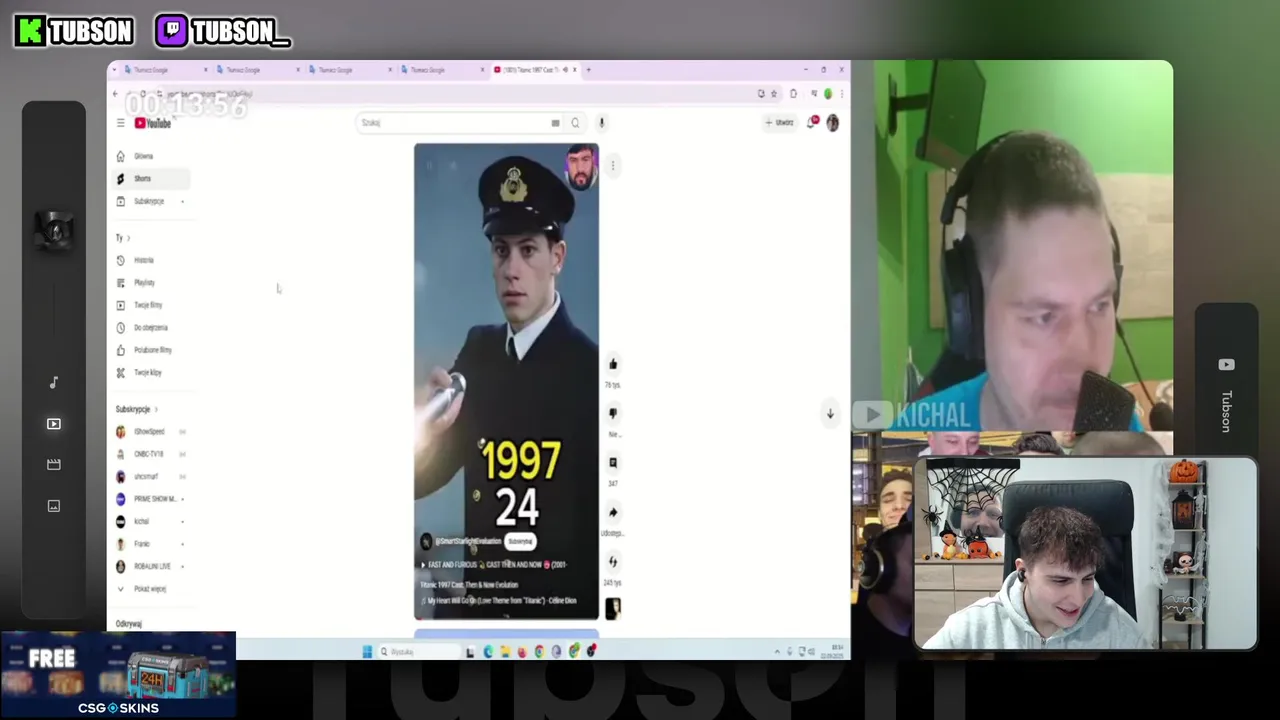Click the search magnifier button
1280x720 pixels.
[x=575, y=123]
